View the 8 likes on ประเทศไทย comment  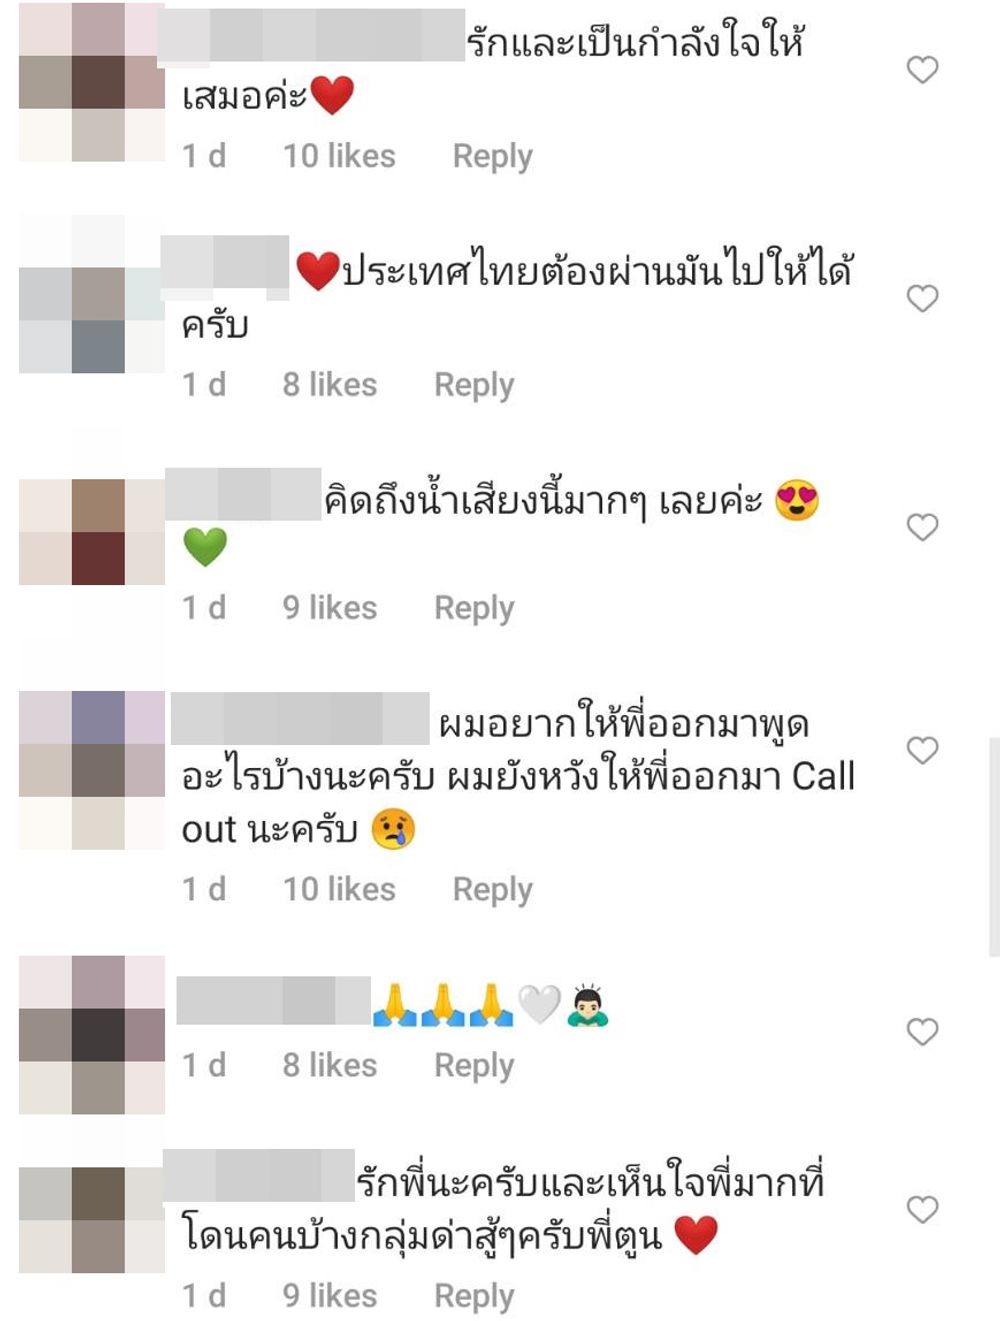pos(329,385)
